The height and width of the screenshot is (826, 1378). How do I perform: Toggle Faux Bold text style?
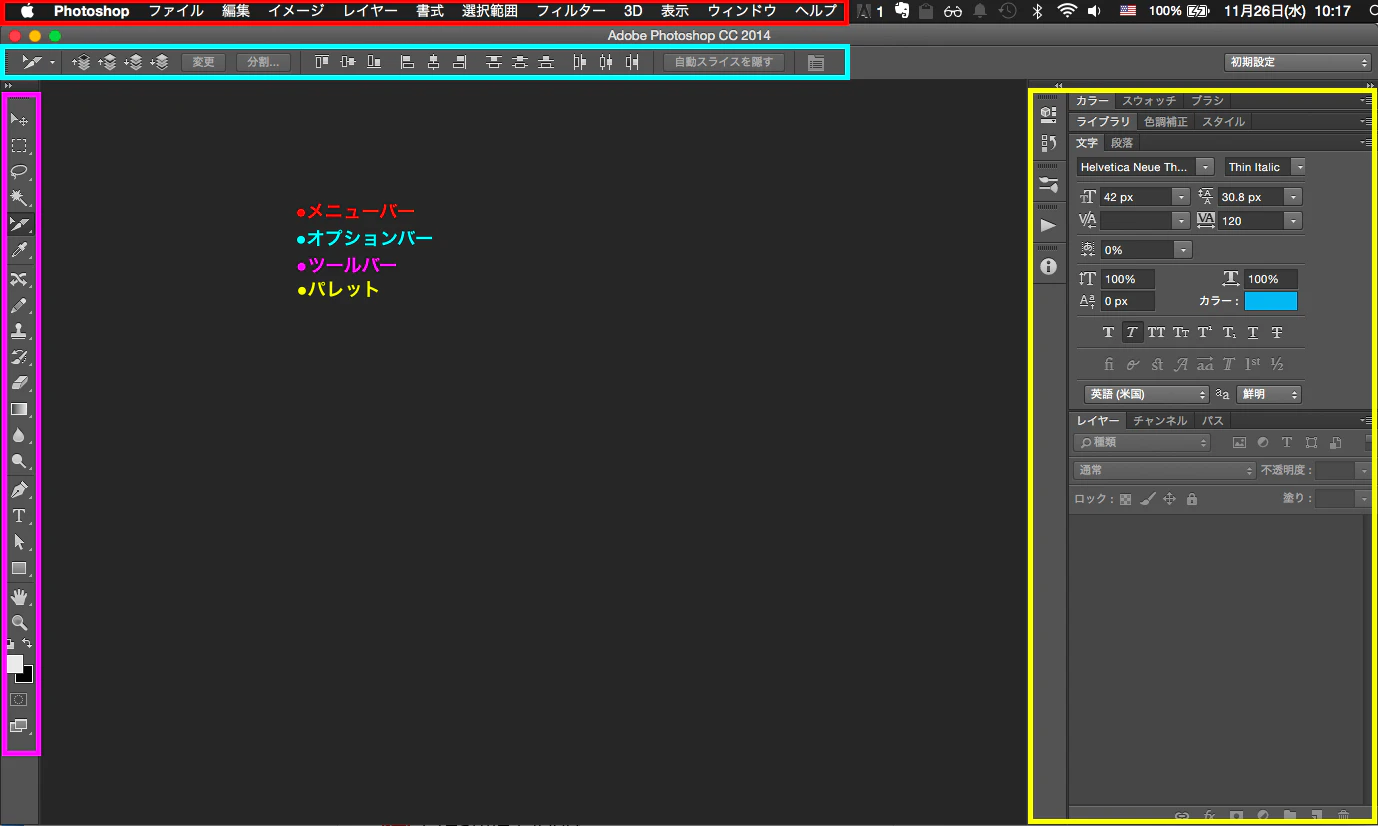1108,332
